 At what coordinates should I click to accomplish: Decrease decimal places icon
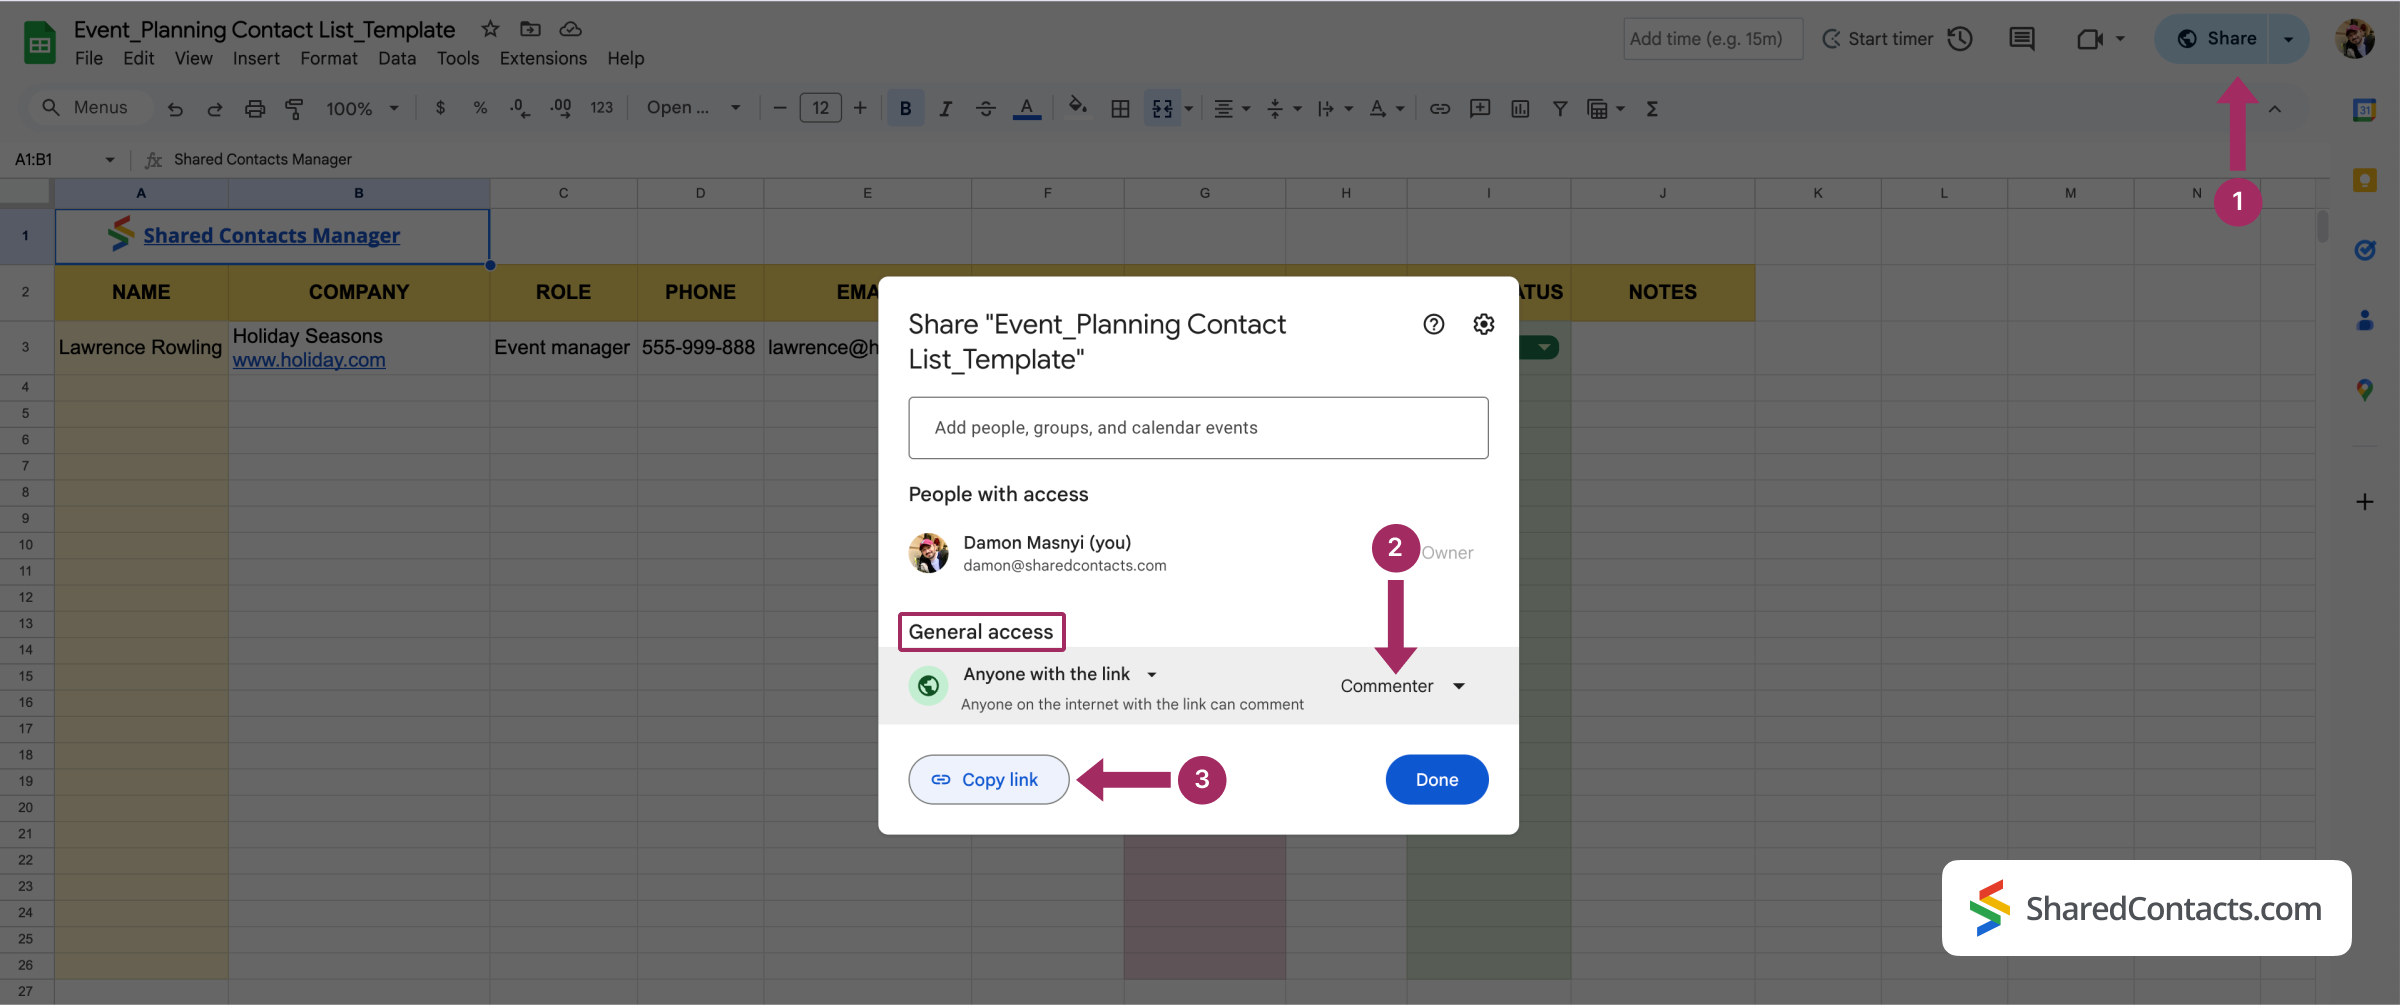pos(520,108)
